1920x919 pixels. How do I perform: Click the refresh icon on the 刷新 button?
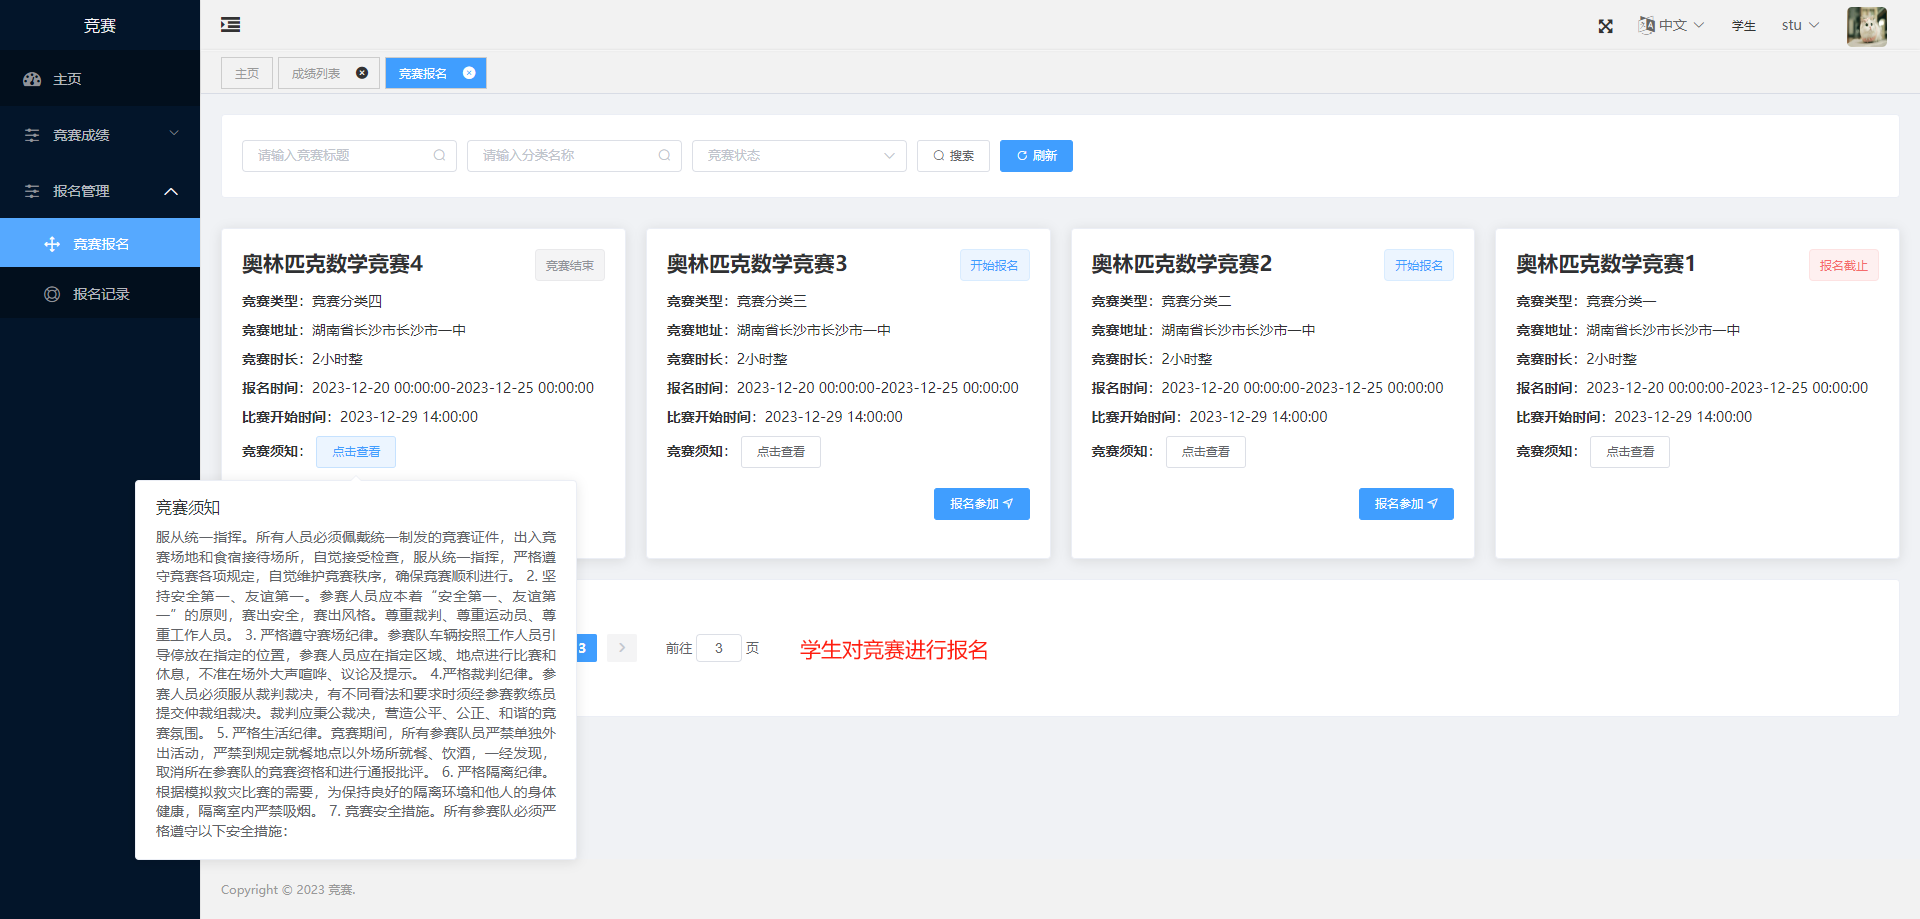(x=1021, y=155)
